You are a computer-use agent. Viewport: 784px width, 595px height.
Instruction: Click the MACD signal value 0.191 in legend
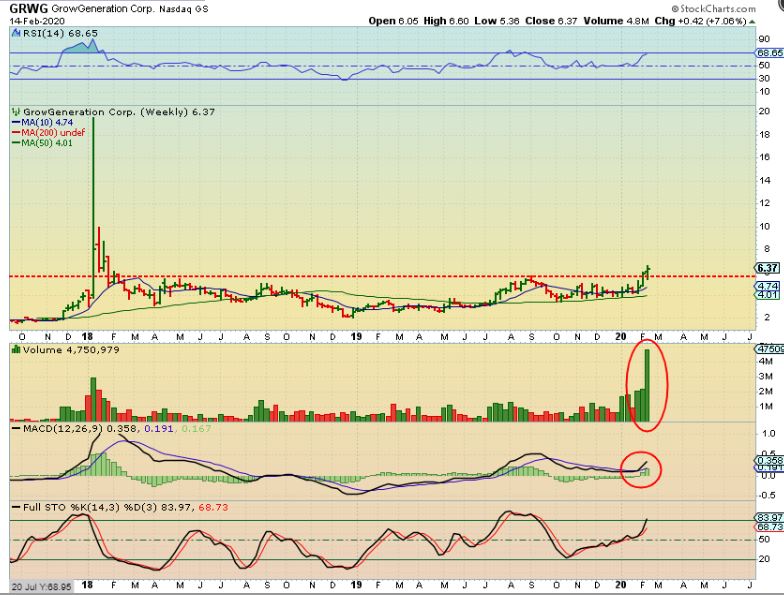158,428
